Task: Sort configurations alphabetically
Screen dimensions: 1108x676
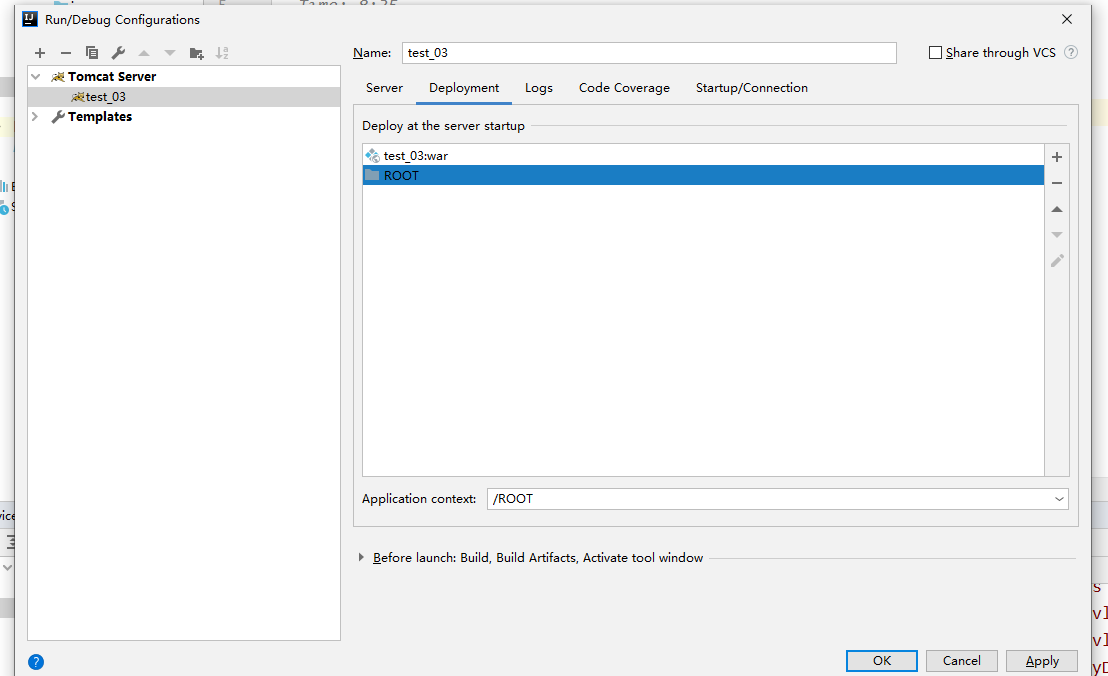Action: 222,53
